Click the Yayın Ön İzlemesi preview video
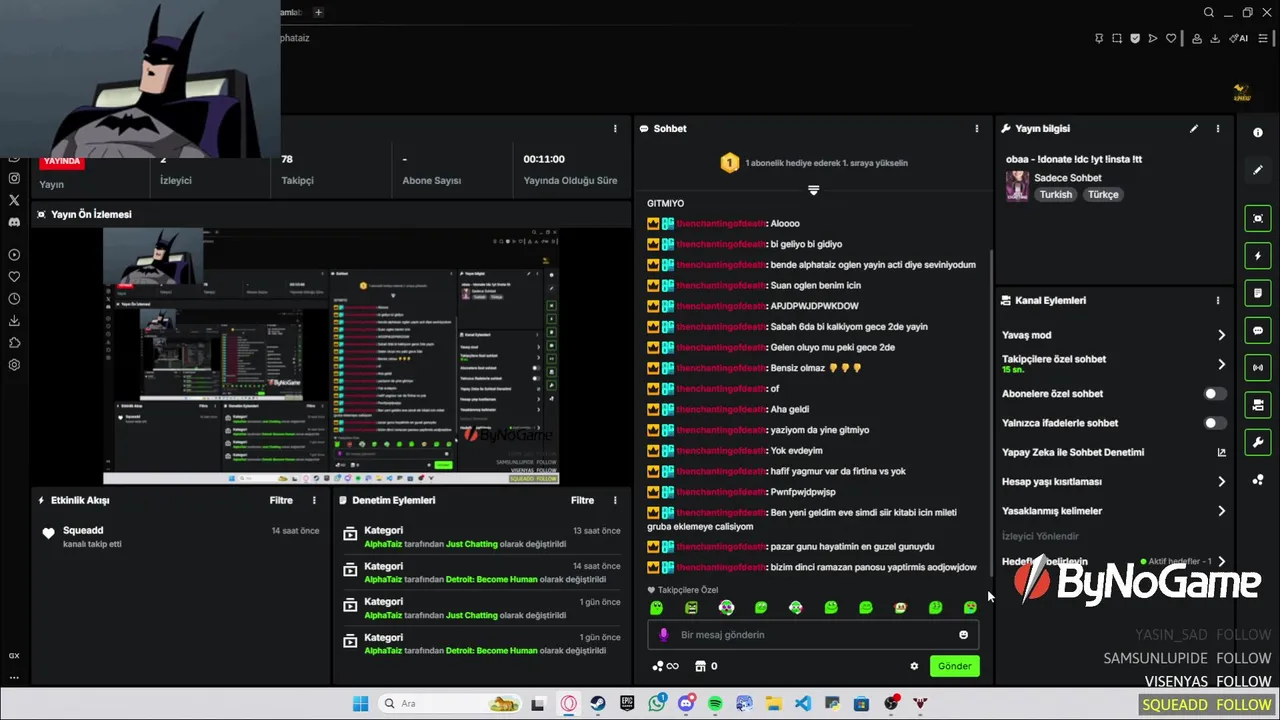The width and height of the screenshot is (1280, 720). 331,356
